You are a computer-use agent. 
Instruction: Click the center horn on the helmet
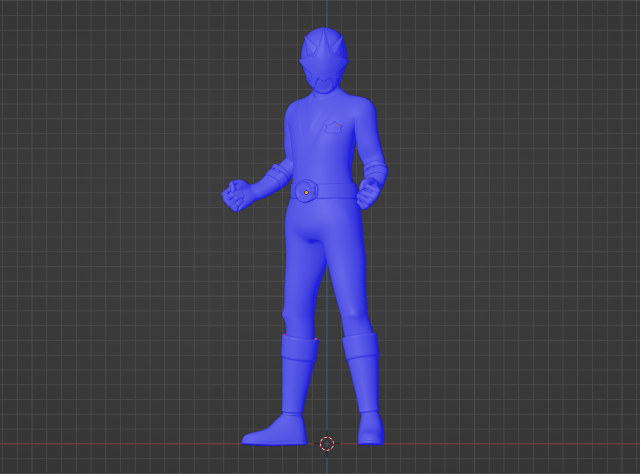(x=323, y=44)
